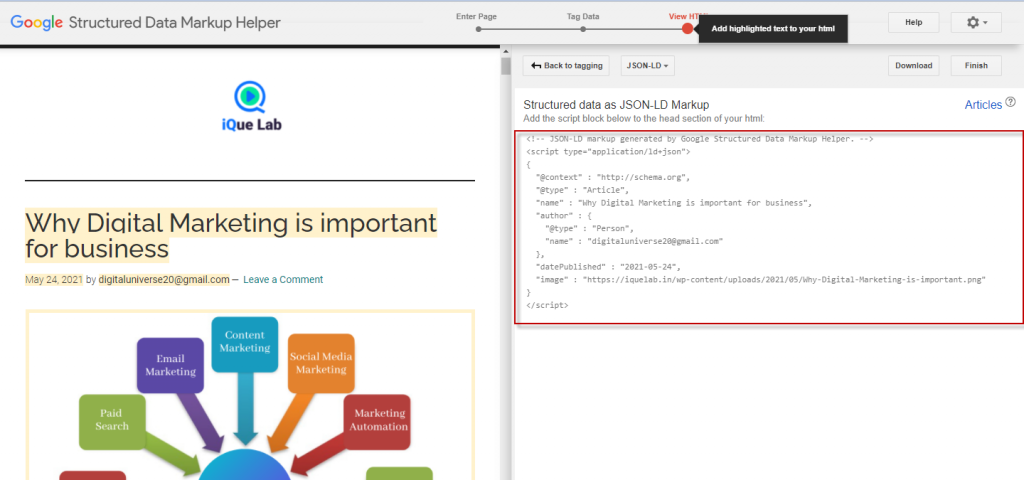1024x480 pixels.
Task: Click the page preview scrollbar thumb
Action: [505, 67]
